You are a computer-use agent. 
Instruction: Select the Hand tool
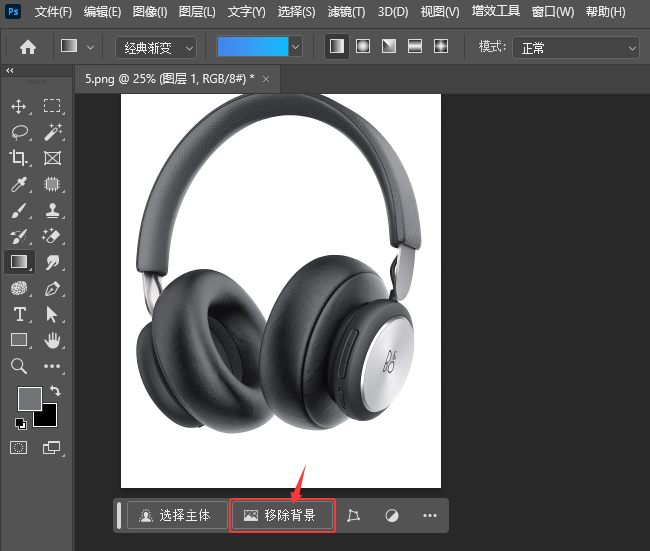[x=52, y=340]
